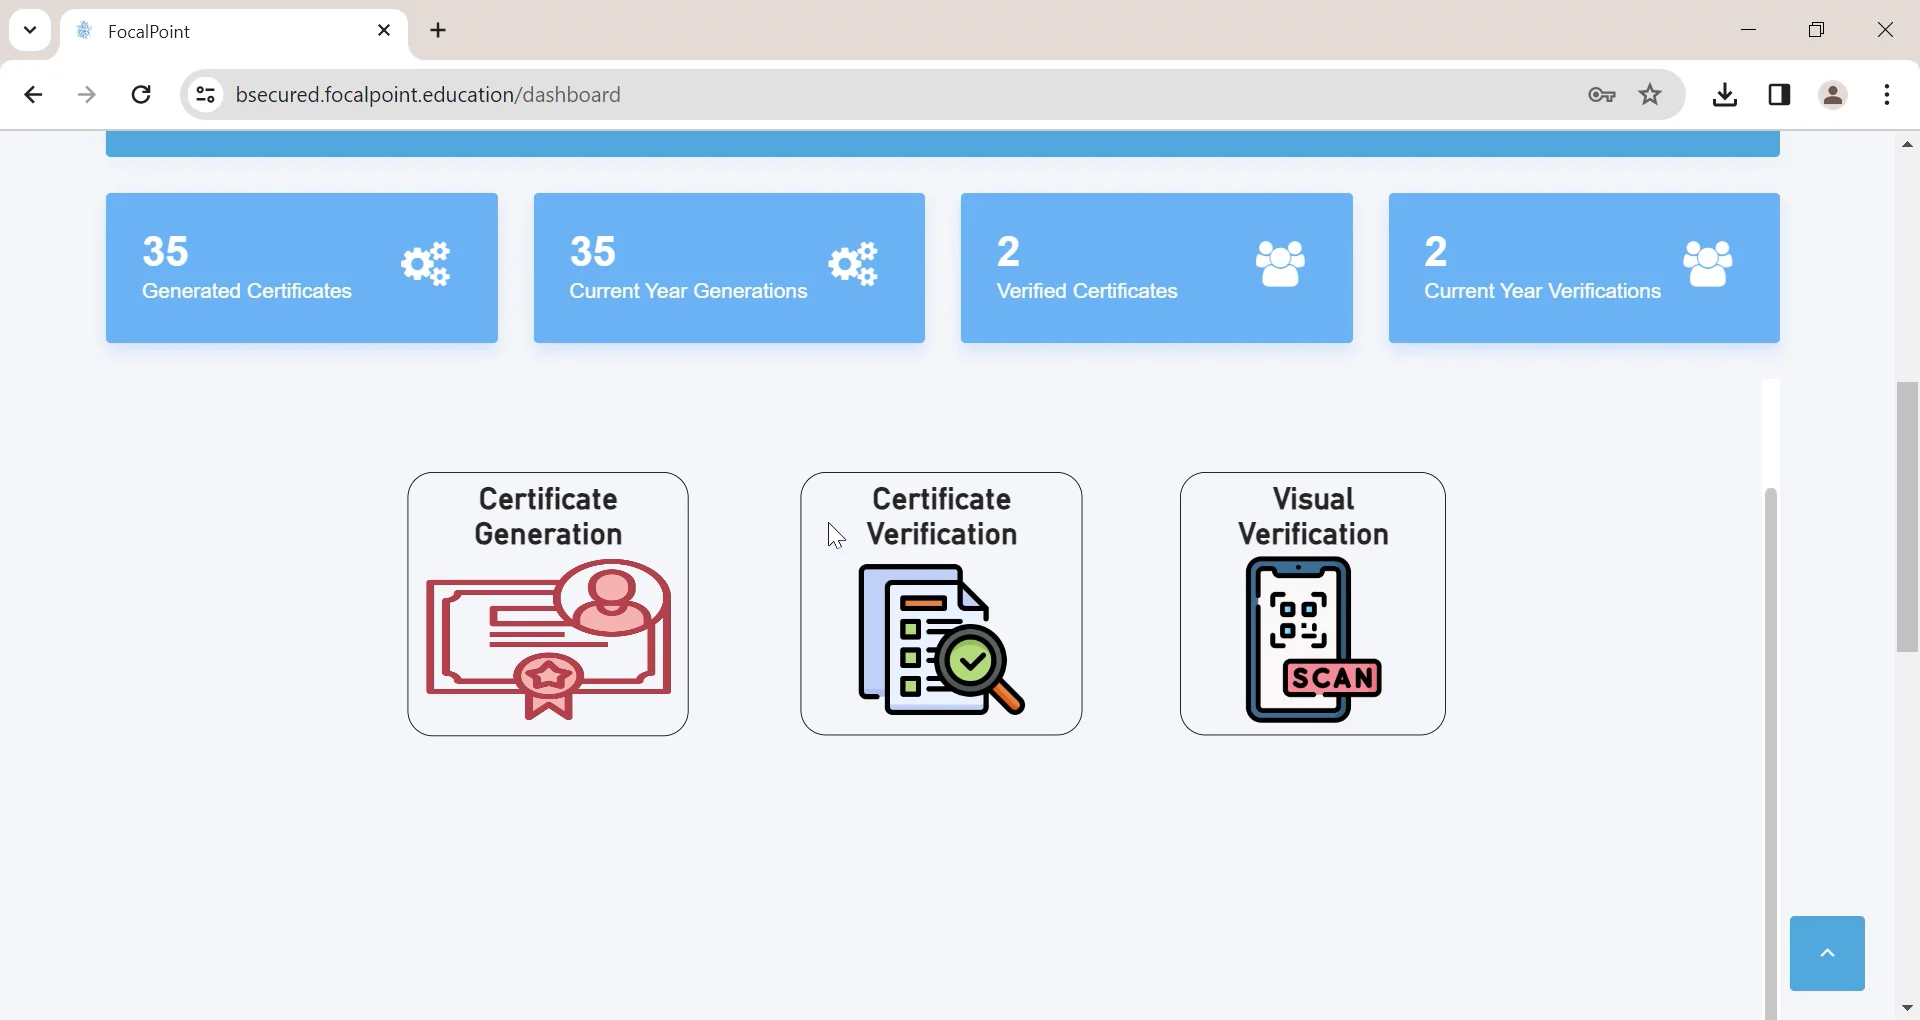Open the Visual Verification card
Screen dimensions: 1920x1020
point(1312,604)
